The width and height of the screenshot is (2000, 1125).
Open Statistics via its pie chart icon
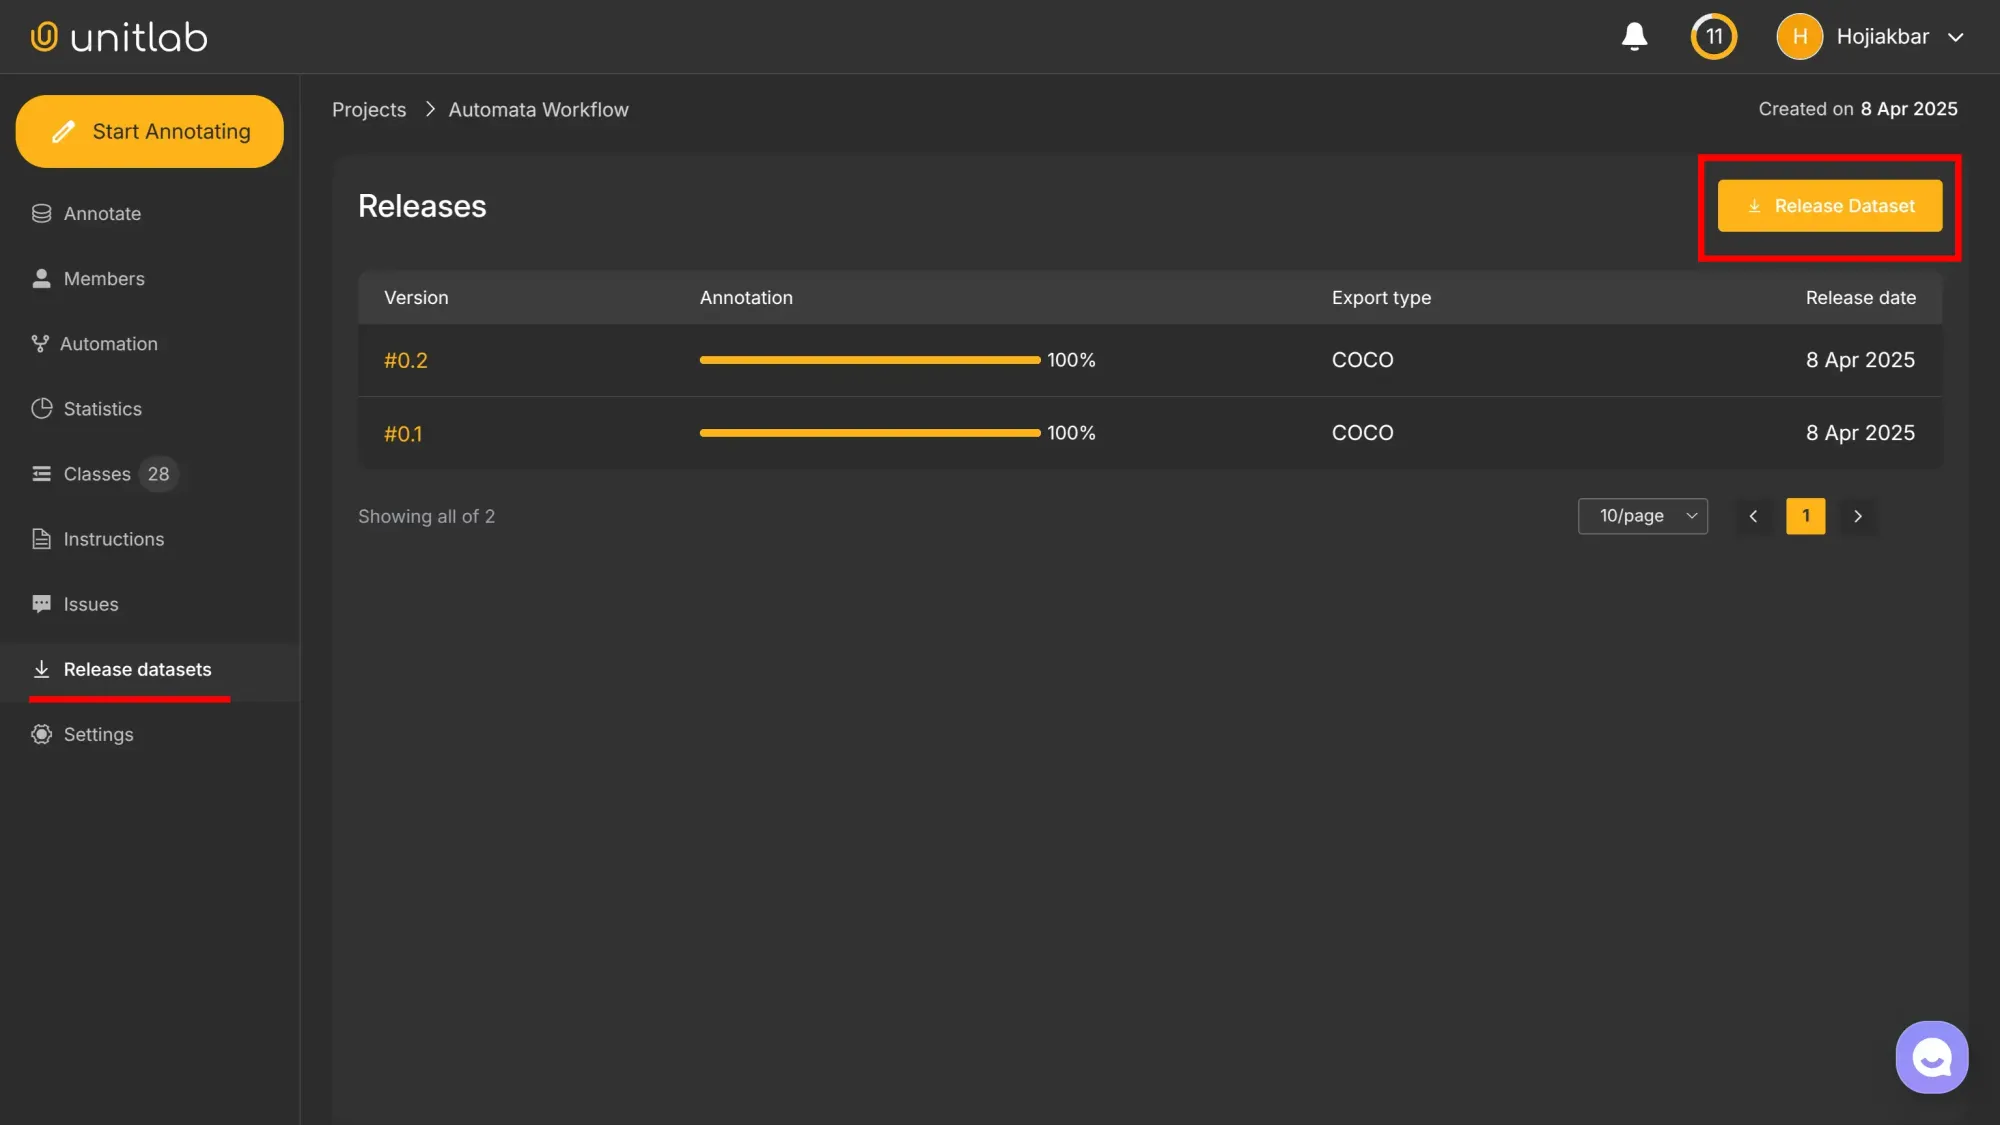[40, 408]
